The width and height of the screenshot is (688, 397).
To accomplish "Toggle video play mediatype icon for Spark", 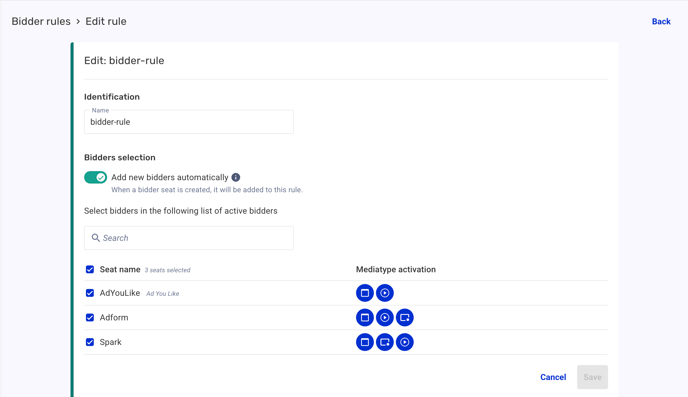I will click(x=405, y=342).
